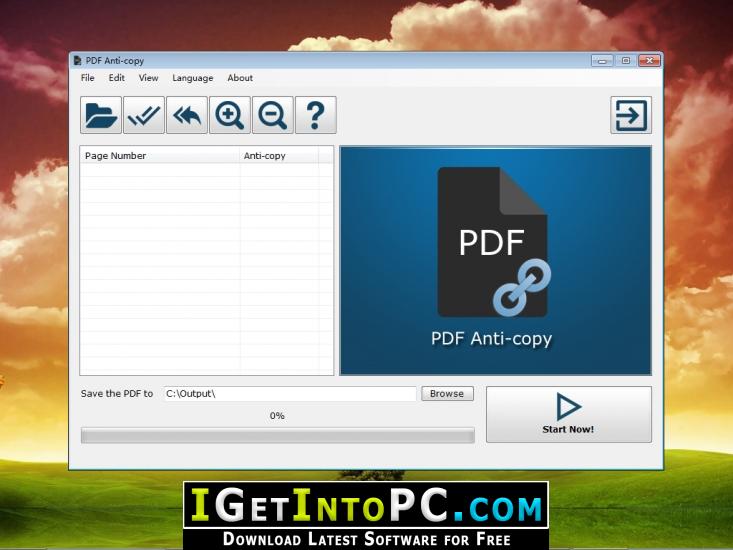Image resolution: width=733 pixels, height=550 pixels.
Task: Open the File menu
Action: coord(87,78)
